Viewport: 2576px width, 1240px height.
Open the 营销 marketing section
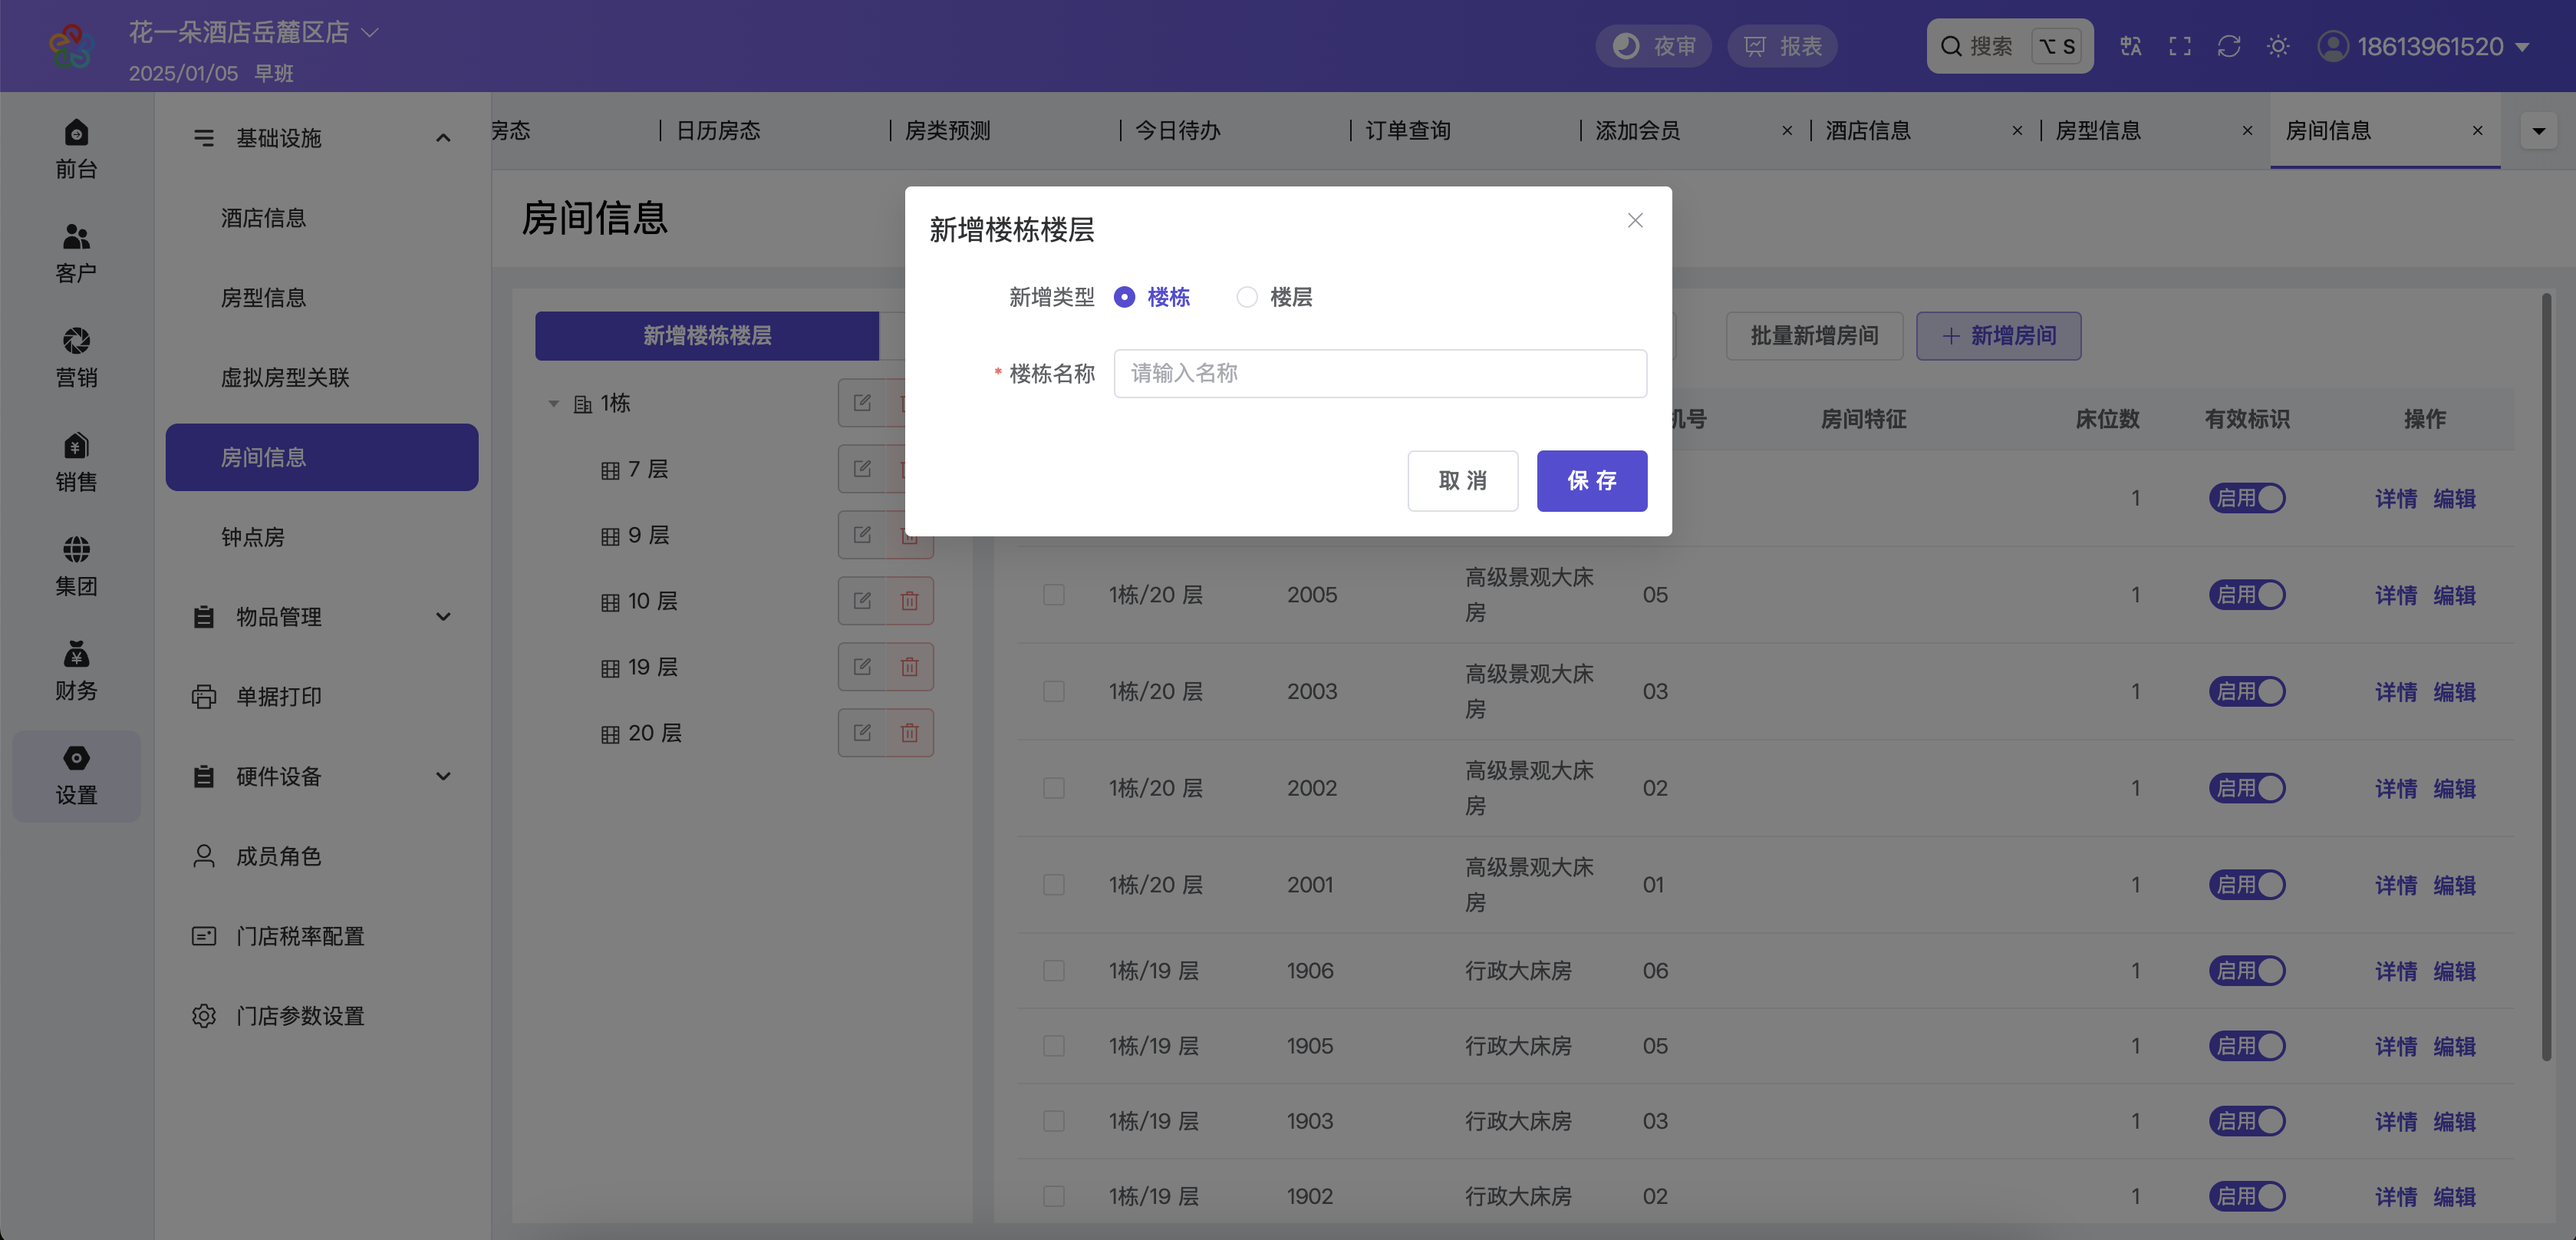coord(76,358)
